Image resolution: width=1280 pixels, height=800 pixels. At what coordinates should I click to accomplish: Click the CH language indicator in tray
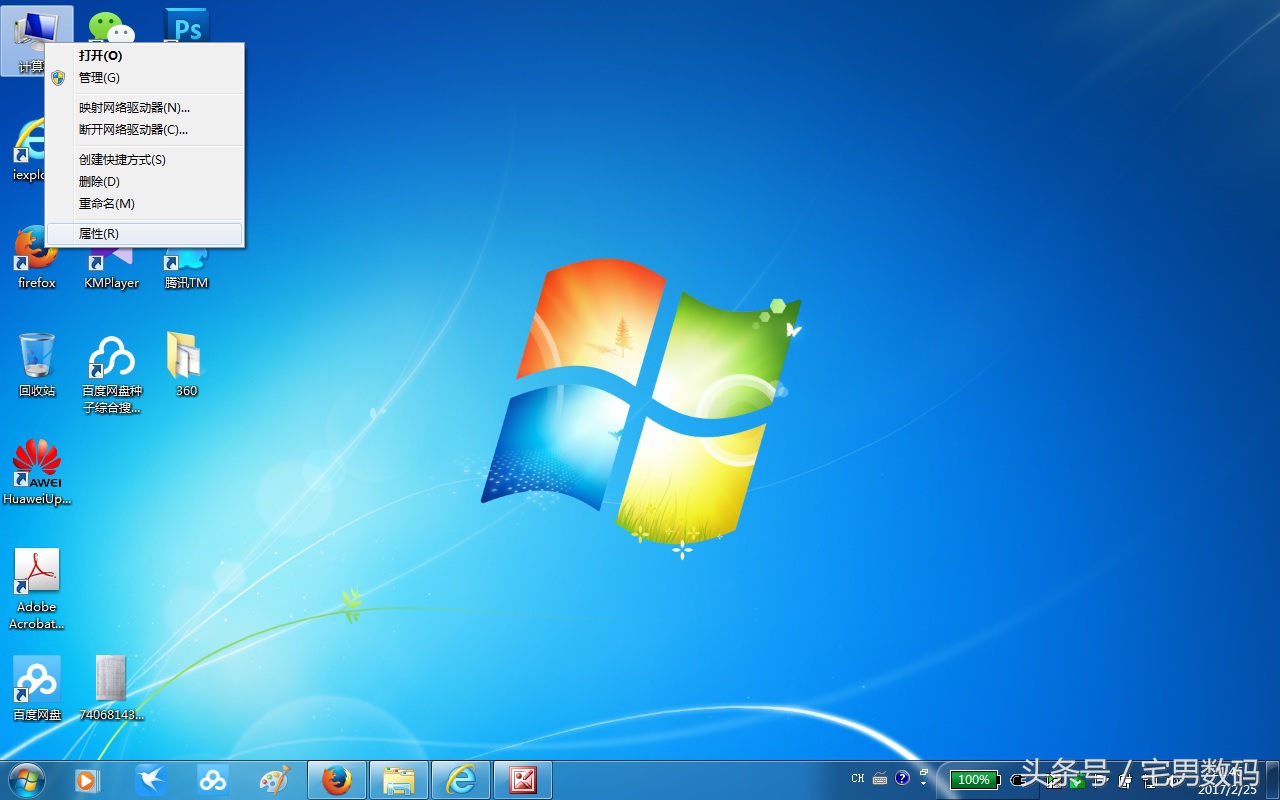click(x=858, y=779)
